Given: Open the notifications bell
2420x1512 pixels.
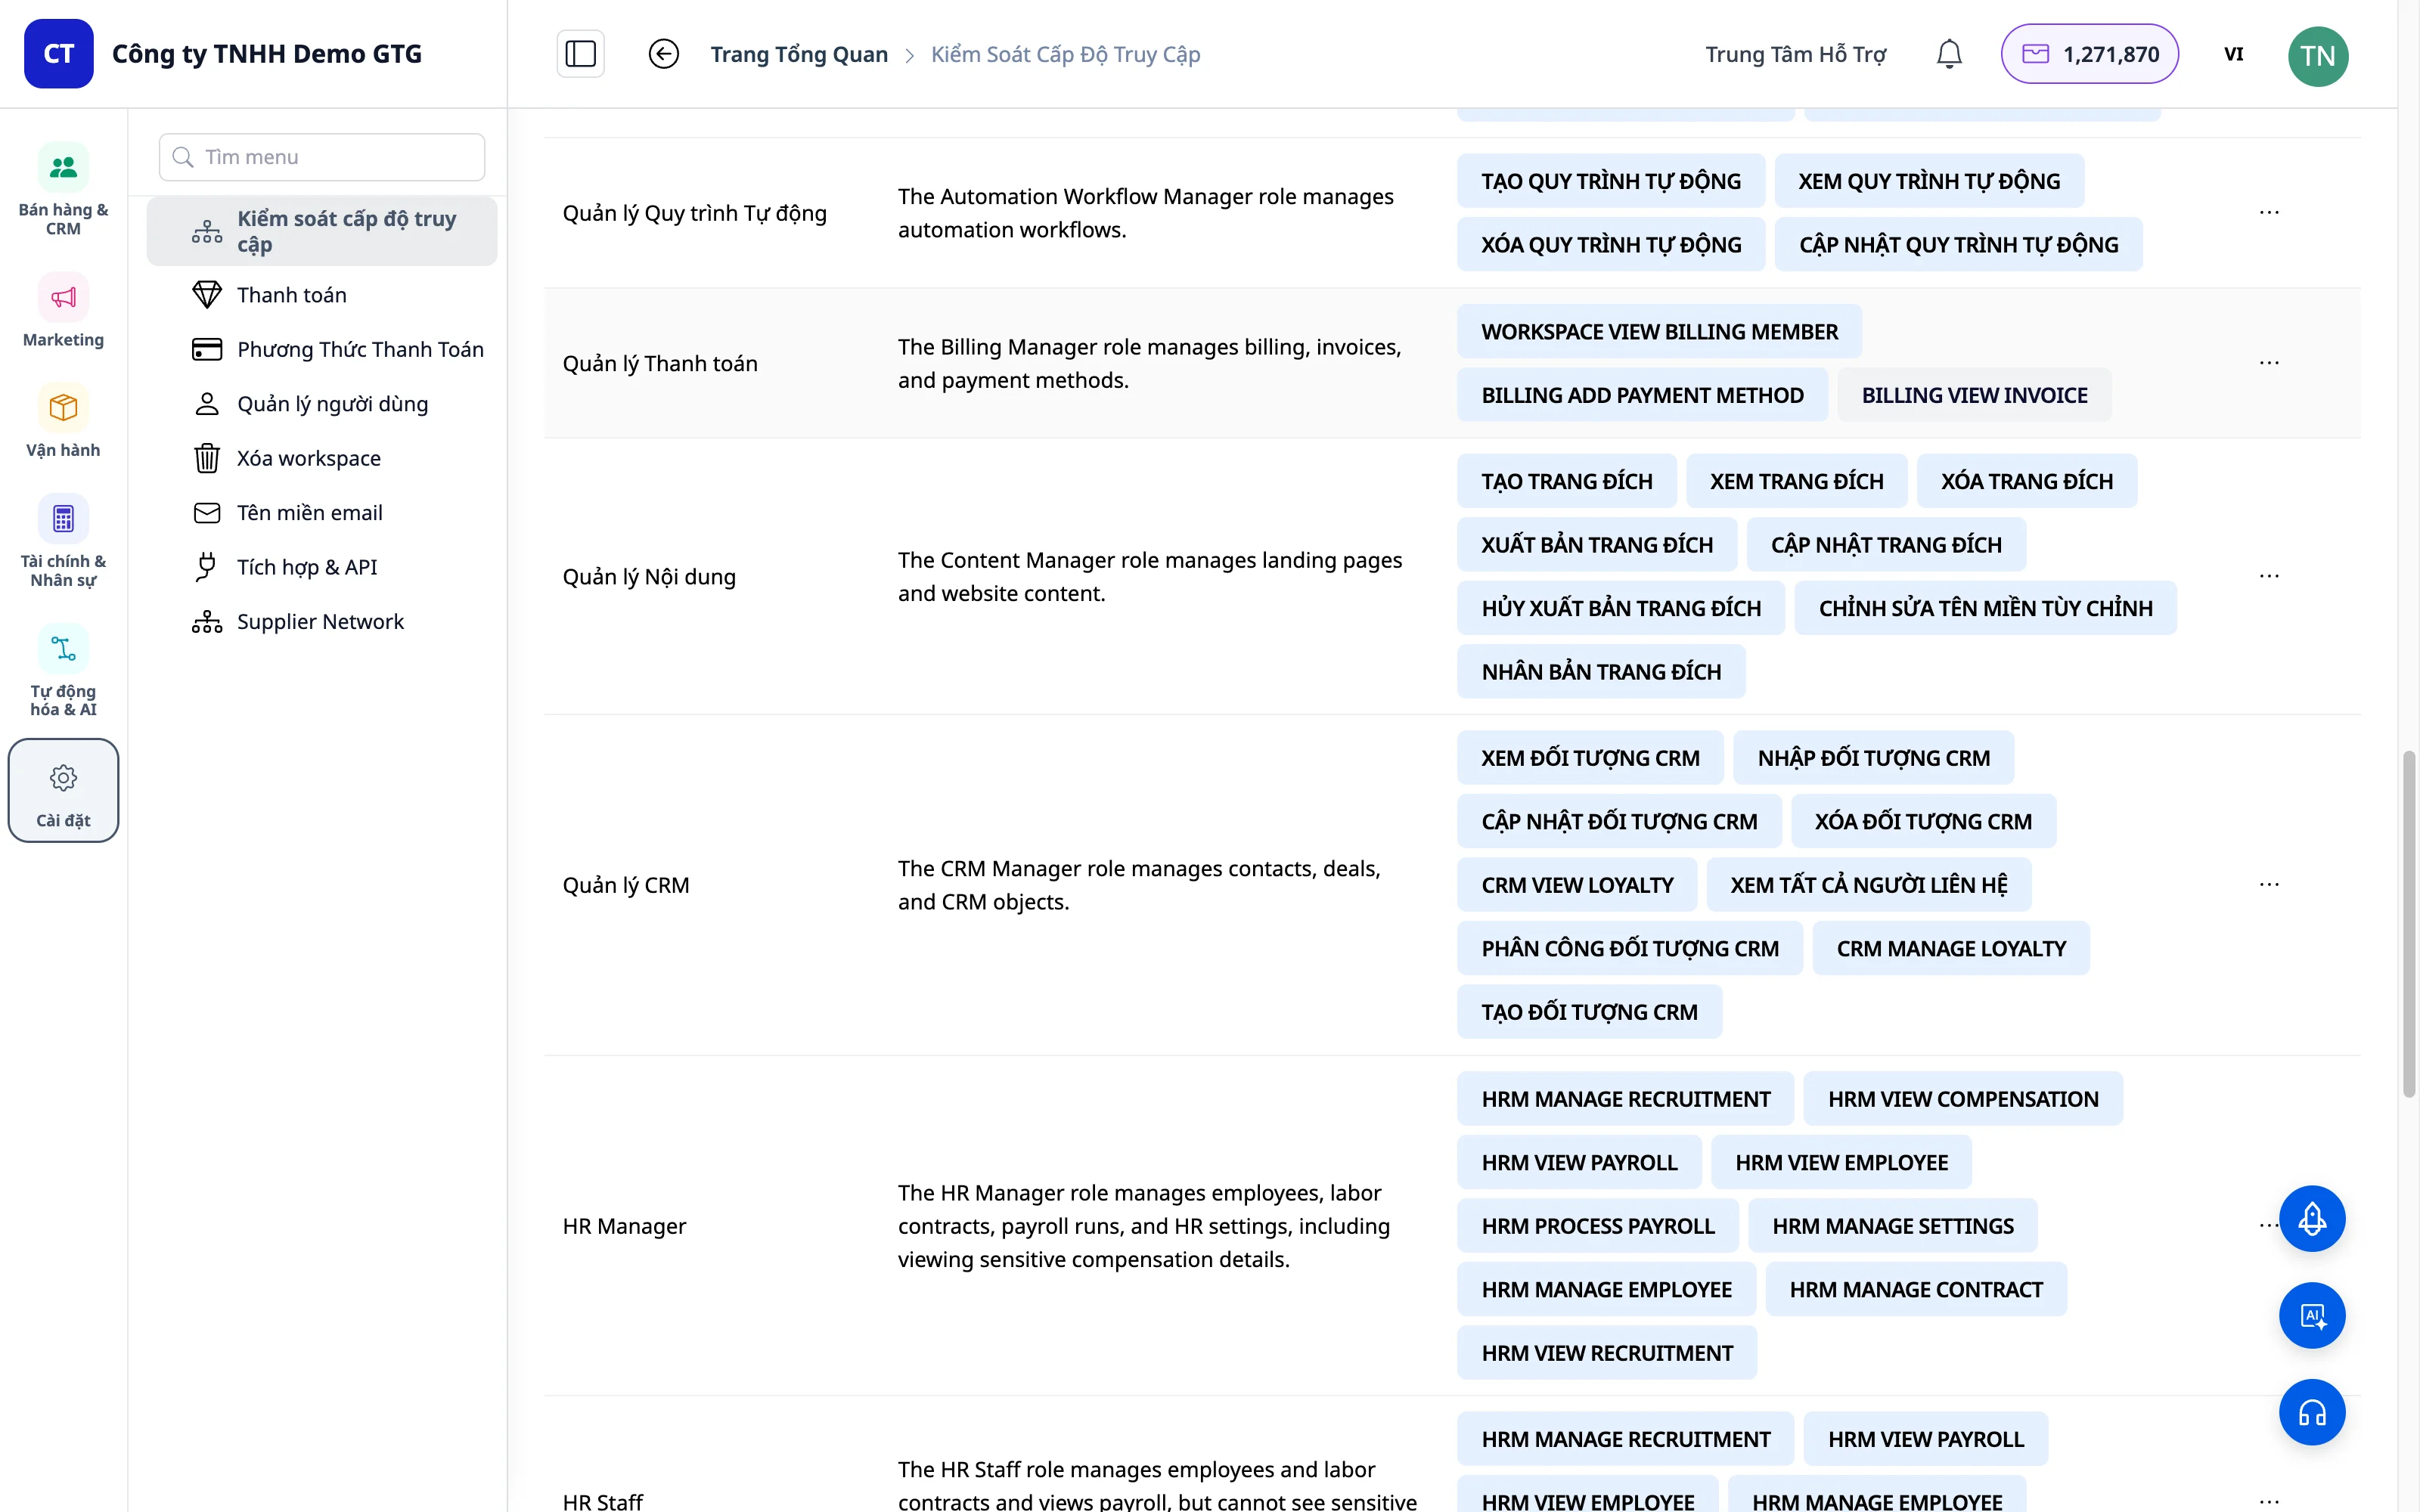Looking at the screenshot, I should (1949, 54).
